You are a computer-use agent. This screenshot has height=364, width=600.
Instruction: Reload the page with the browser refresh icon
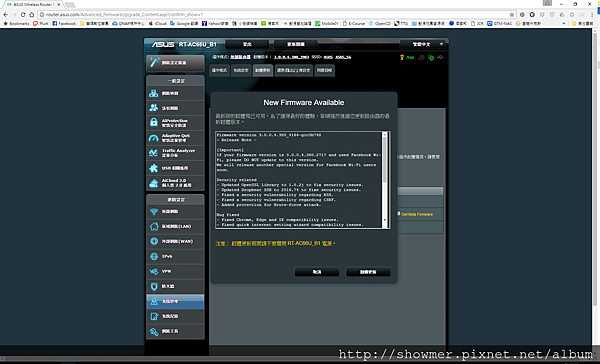click(23, 15)
